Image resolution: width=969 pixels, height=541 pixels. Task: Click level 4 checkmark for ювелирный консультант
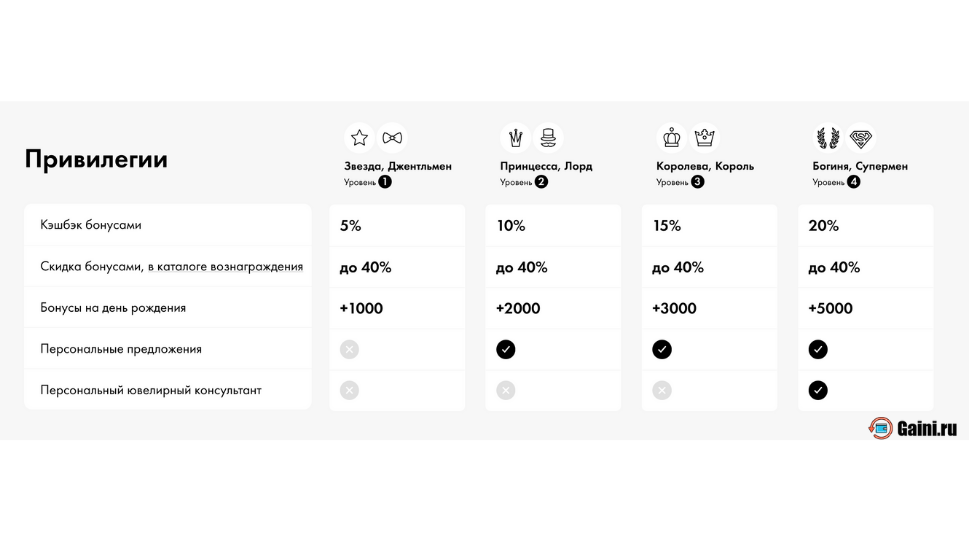[x=818, y=390]
